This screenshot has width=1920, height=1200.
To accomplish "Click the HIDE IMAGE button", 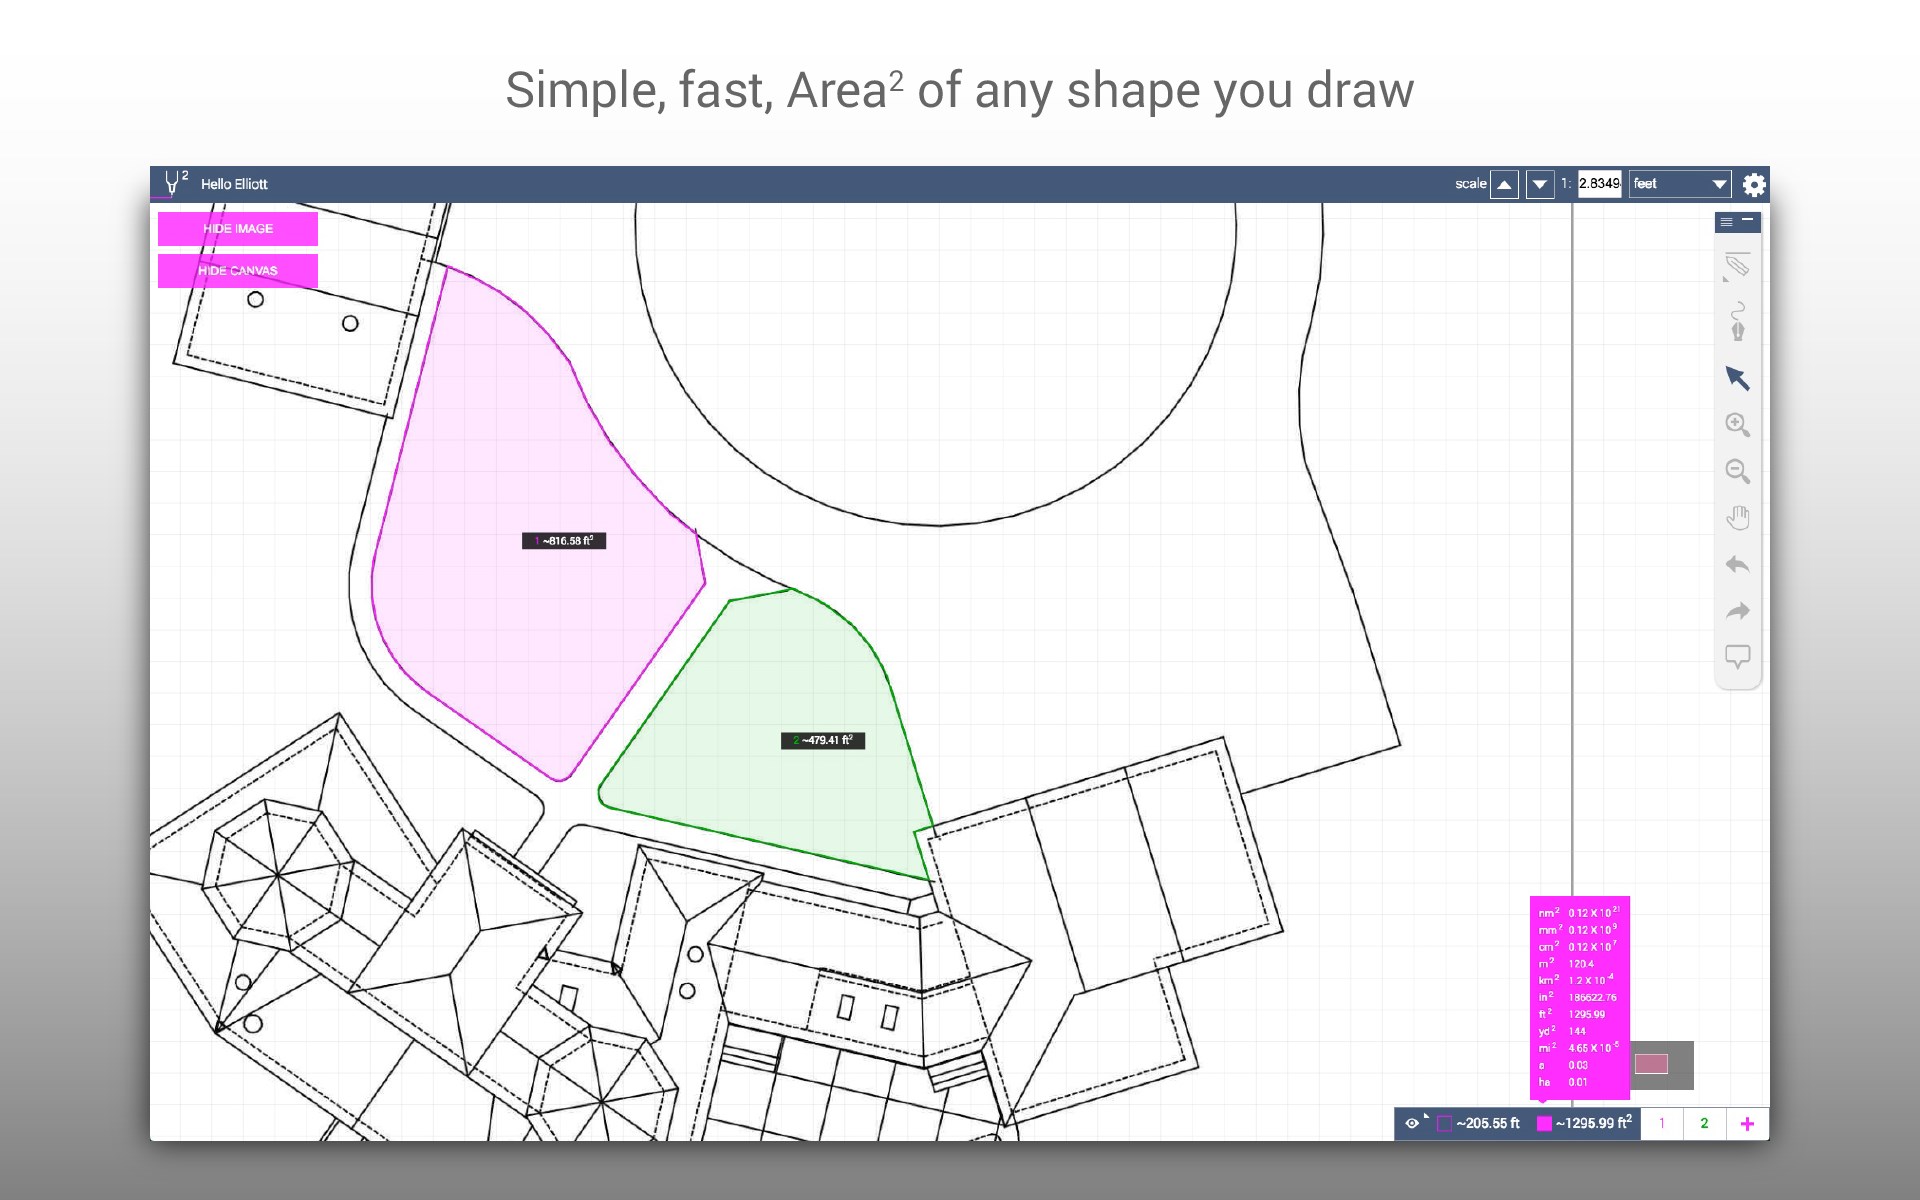I will coord(238,229).
